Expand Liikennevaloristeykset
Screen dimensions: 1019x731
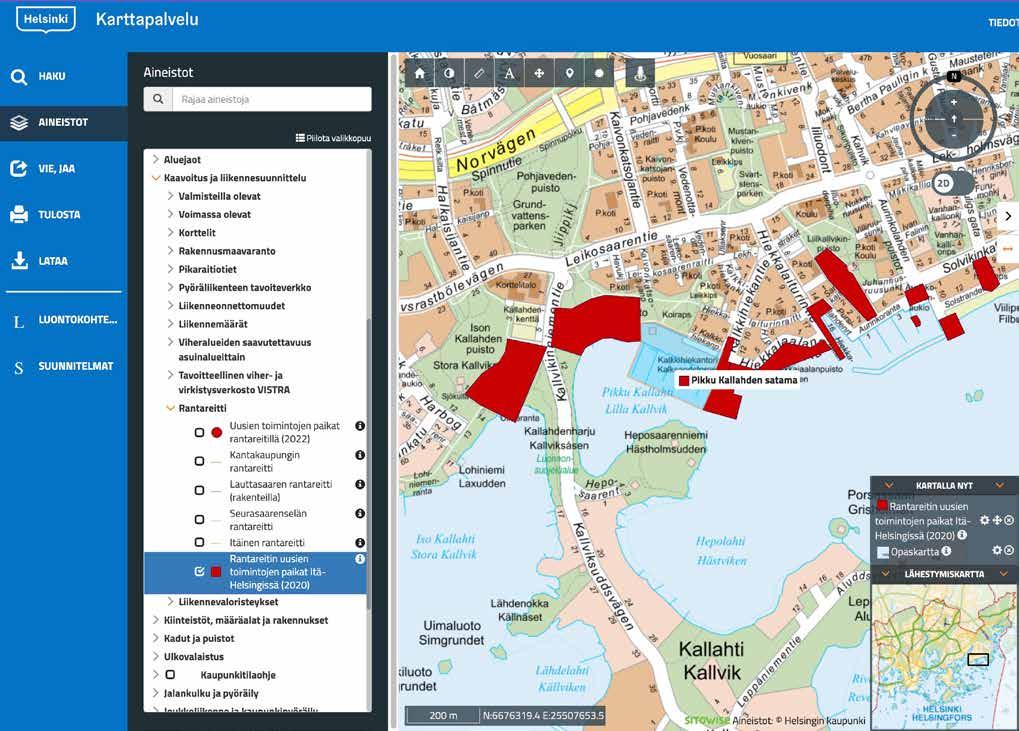[x=170, y=602]
